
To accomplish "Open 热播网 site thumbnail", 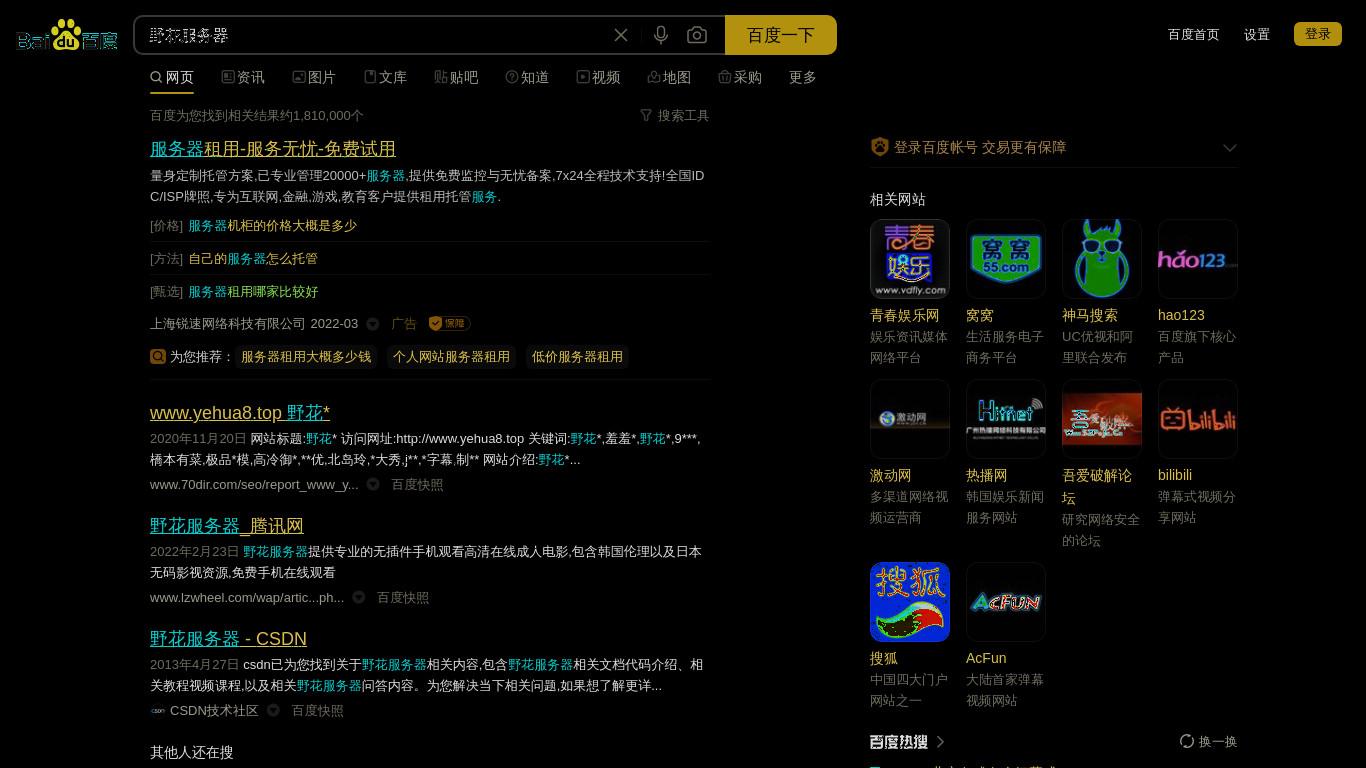I will (x=1006, y=419).
